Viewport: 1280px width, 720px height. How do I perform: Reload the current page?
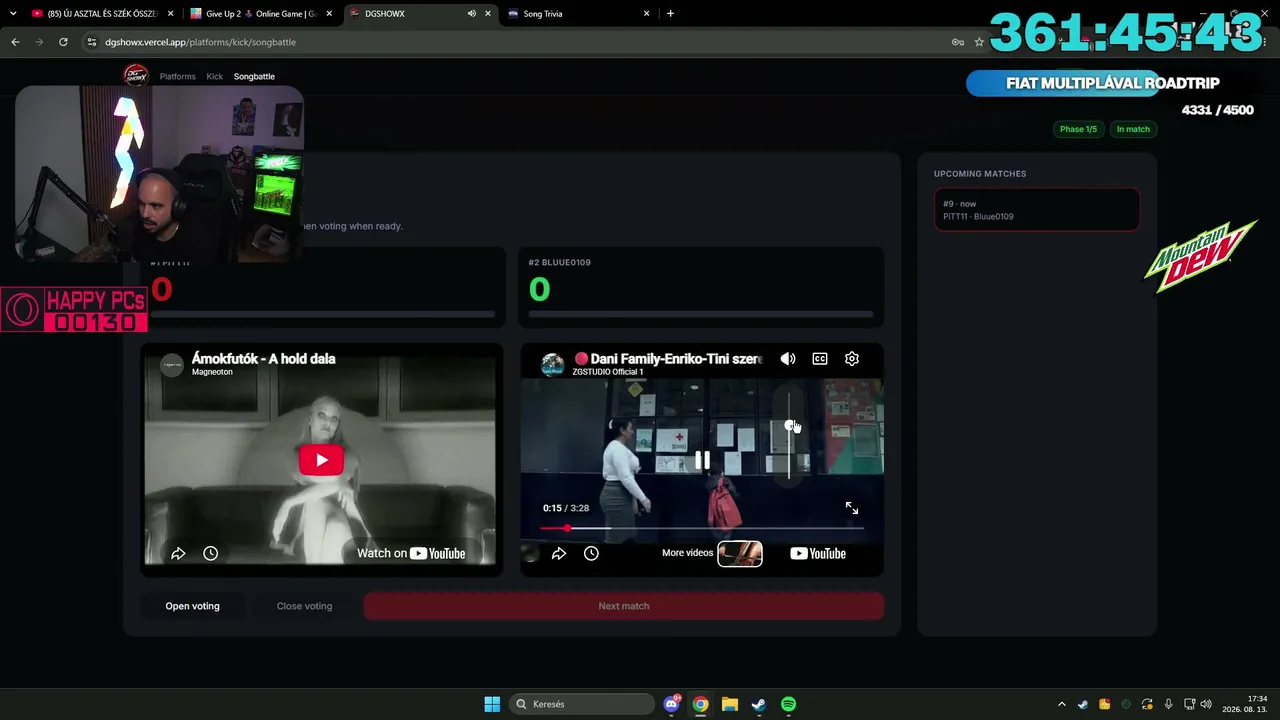pos(63,42)
